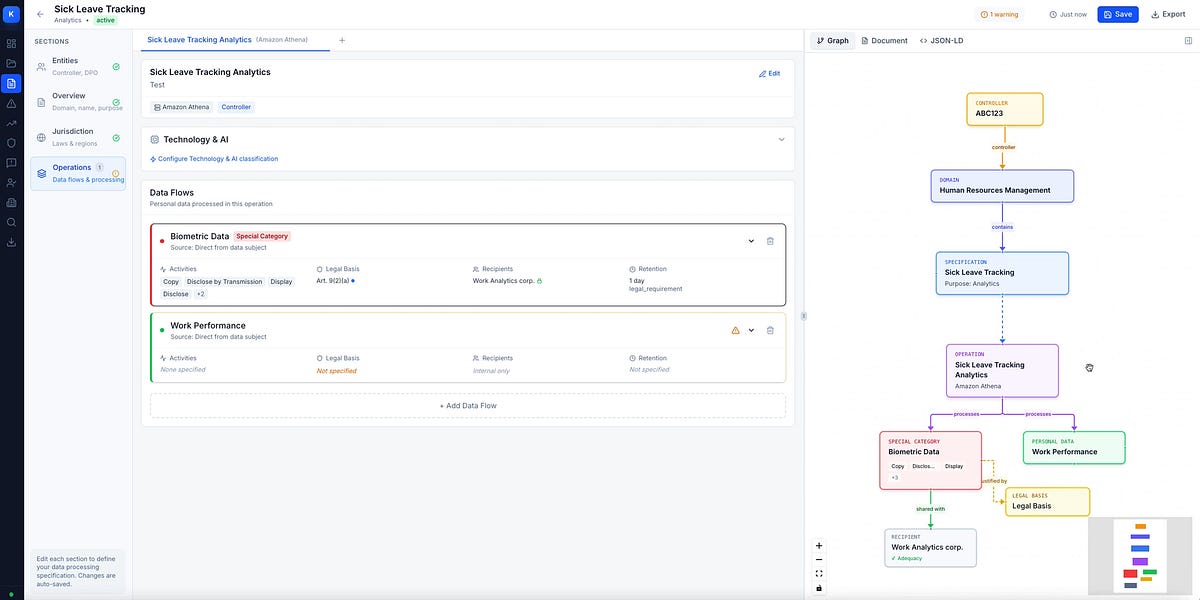Delete the Biometric Data flow with trash icon
1200x600 pixels.
tap(770, 241)
